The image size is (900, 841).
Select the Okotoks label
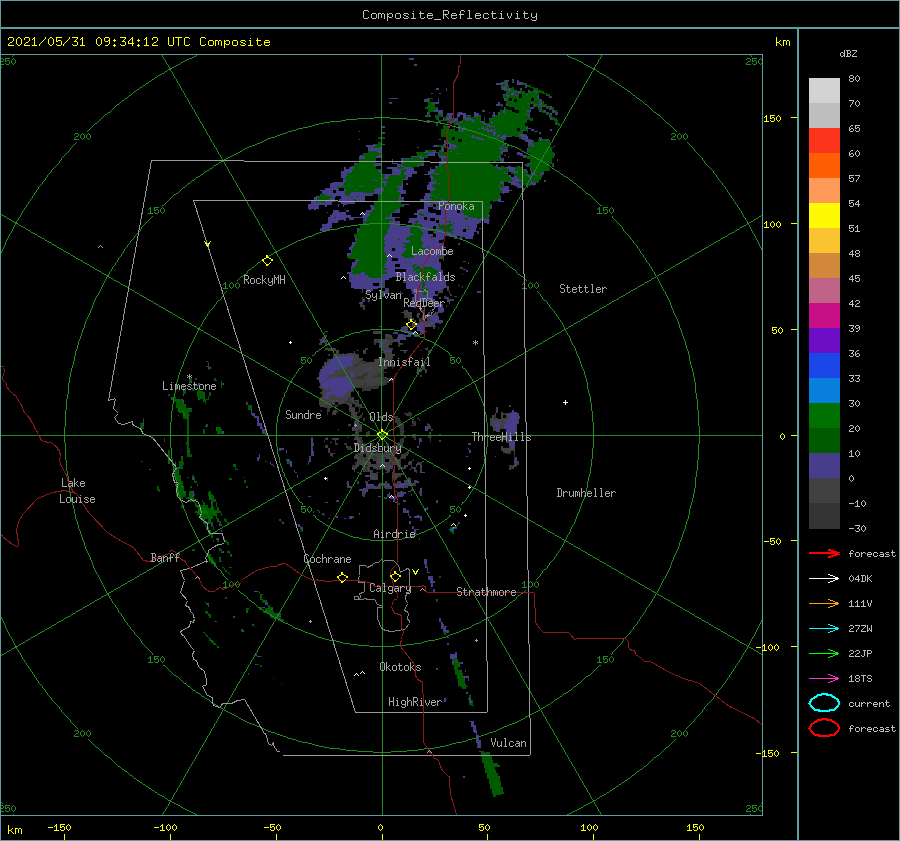tap(400, 667)
